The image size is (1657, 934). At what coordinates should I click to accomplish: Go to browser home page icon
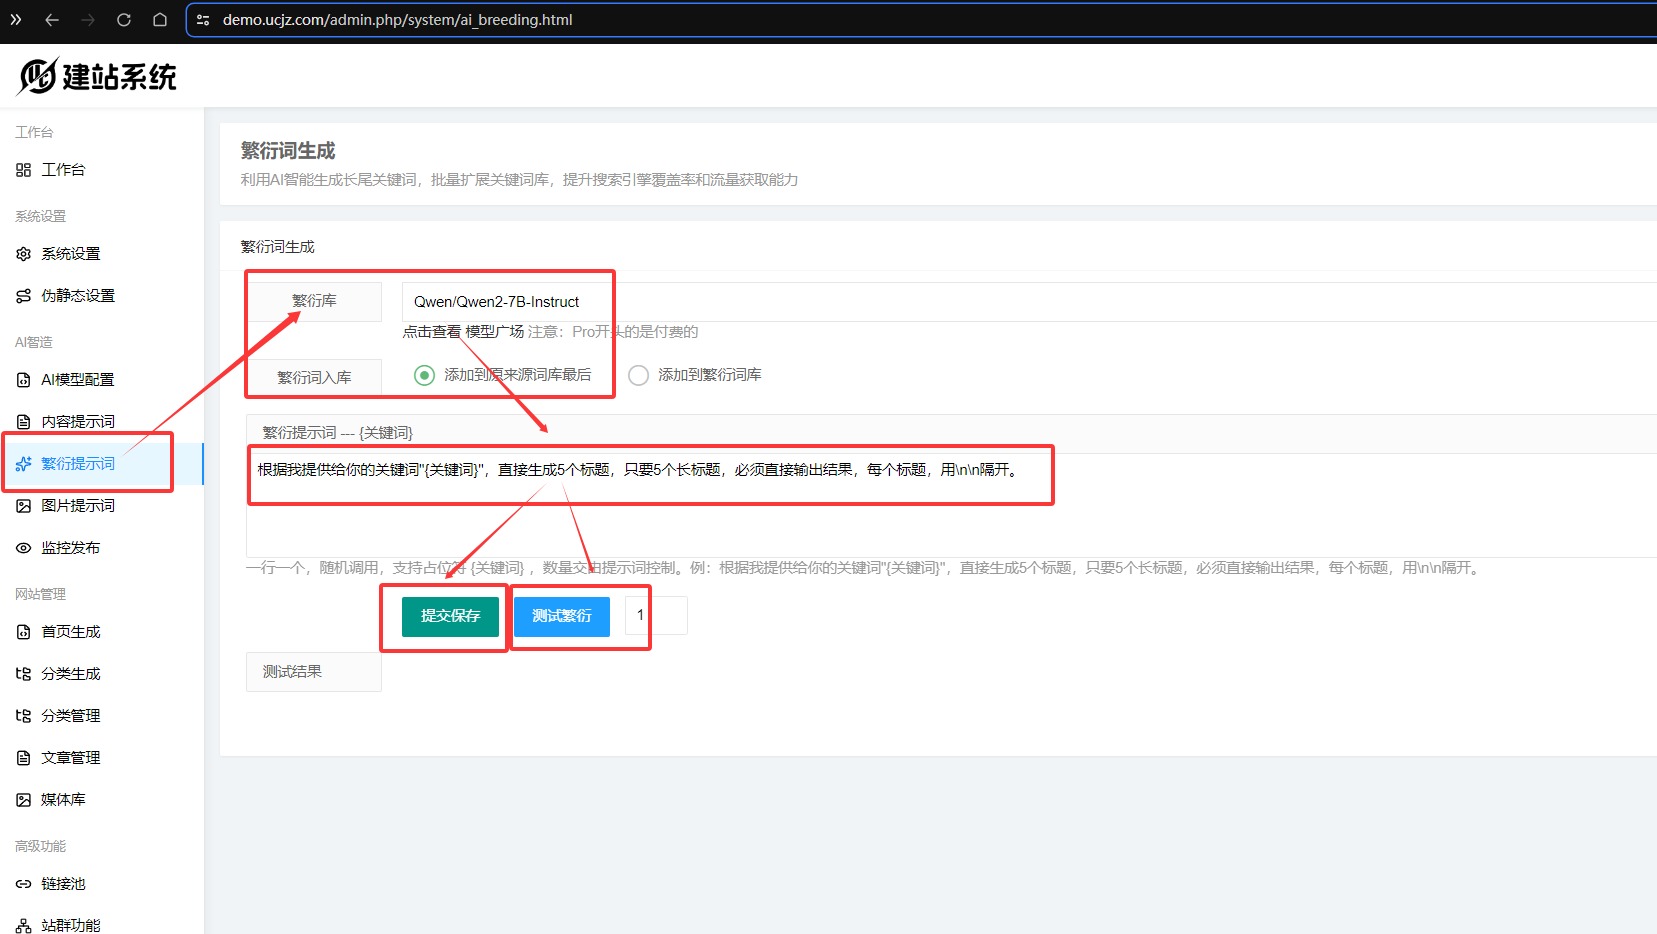point(160,20)
